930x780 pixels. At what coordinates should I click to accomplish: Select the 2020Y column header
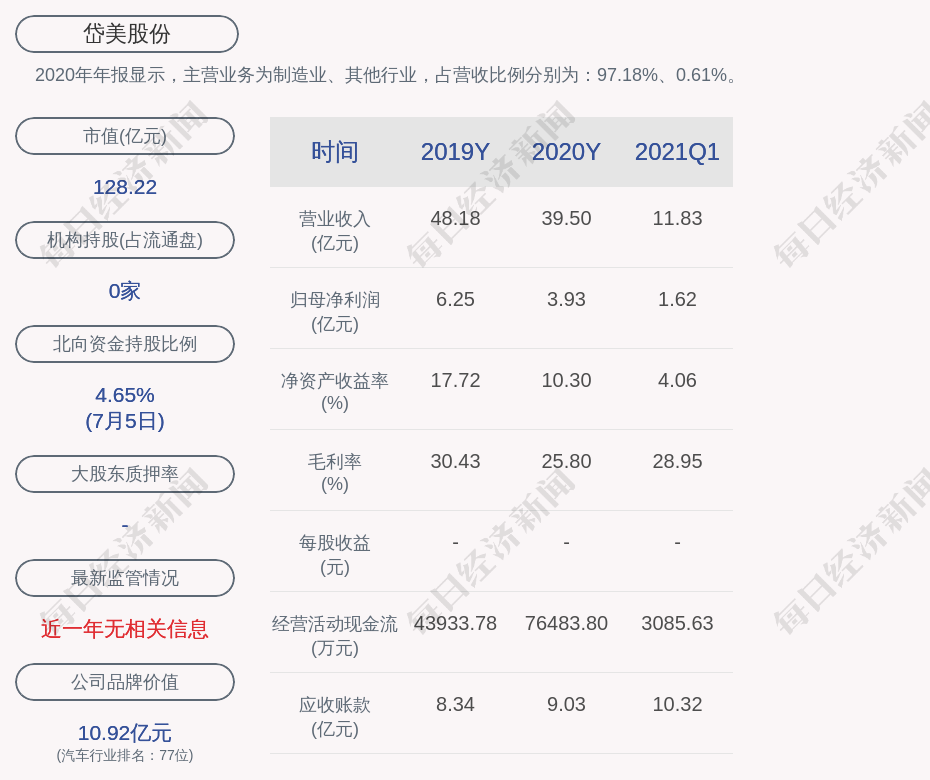click(566, 152)
